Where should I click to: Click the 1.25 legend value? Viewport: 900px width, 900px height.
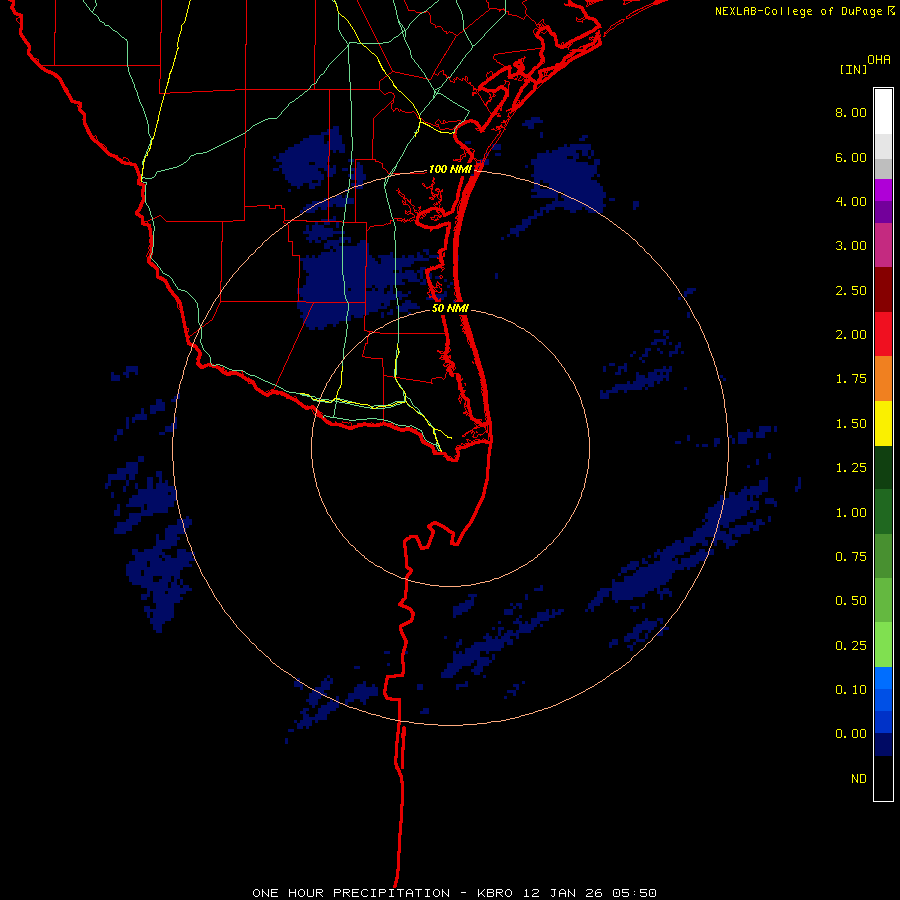point(851,468)
